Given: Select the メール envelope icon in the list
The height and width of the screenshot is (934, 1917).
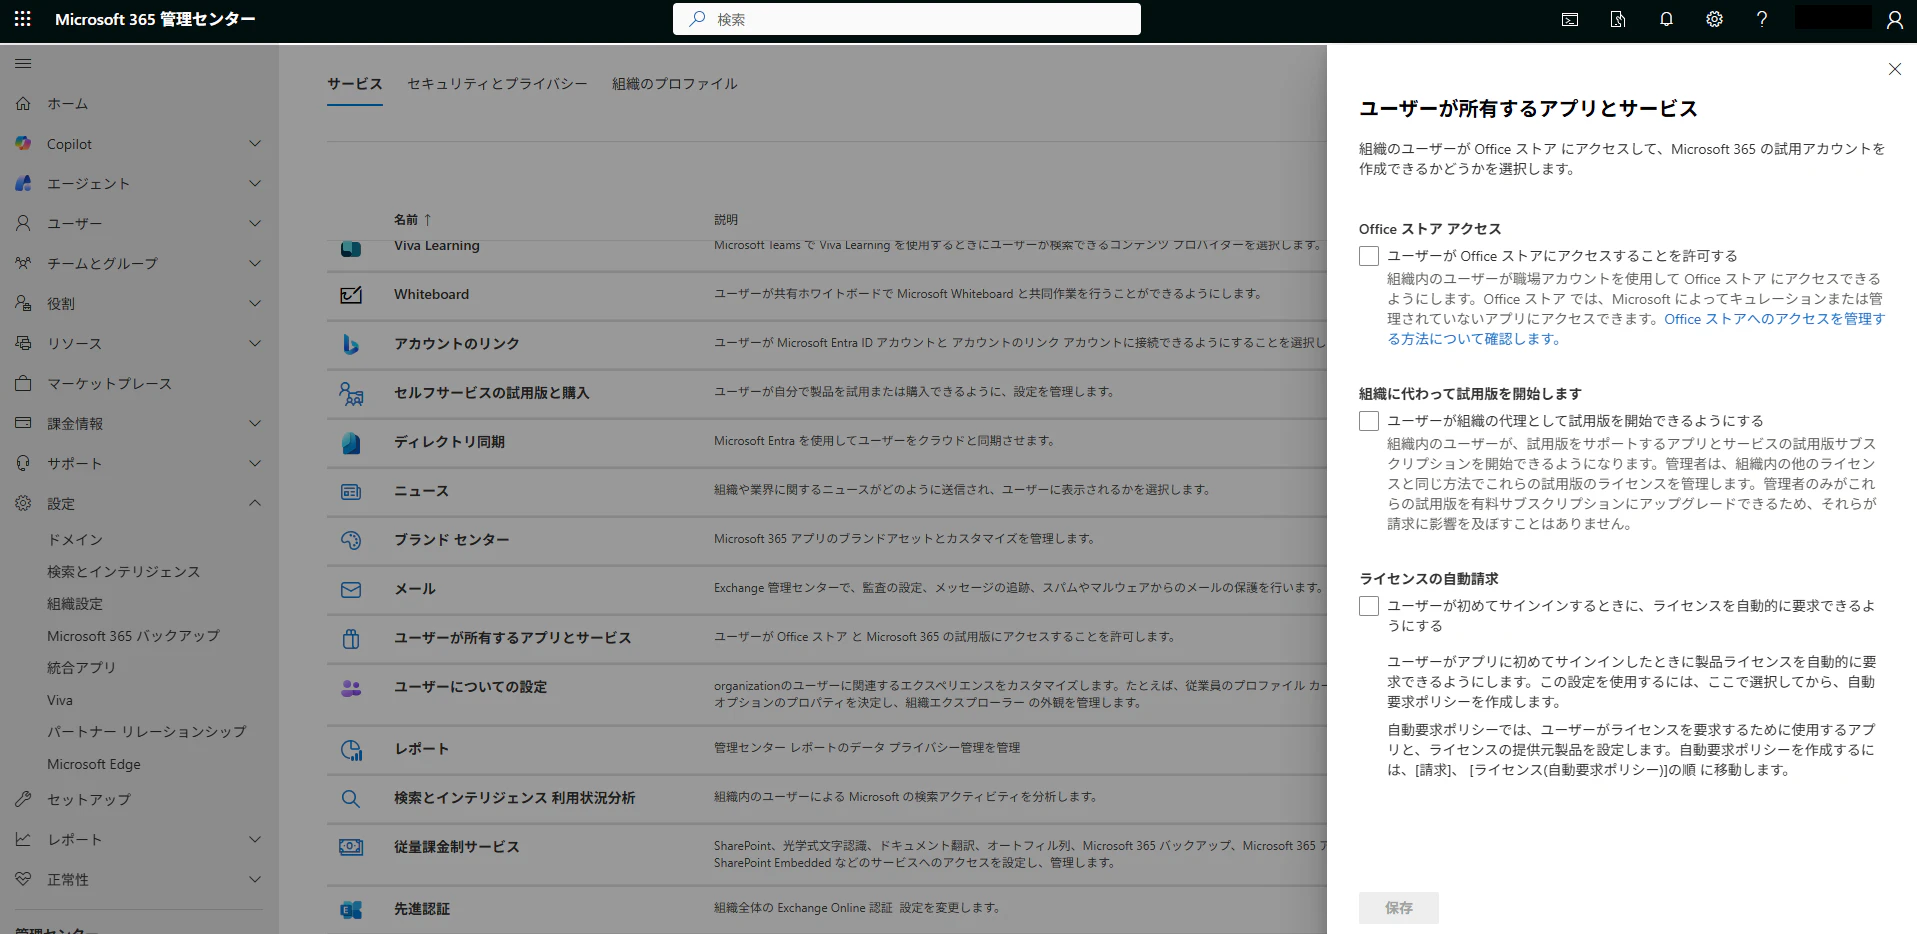Looking at the screenshot, I should tap(351, 589).
